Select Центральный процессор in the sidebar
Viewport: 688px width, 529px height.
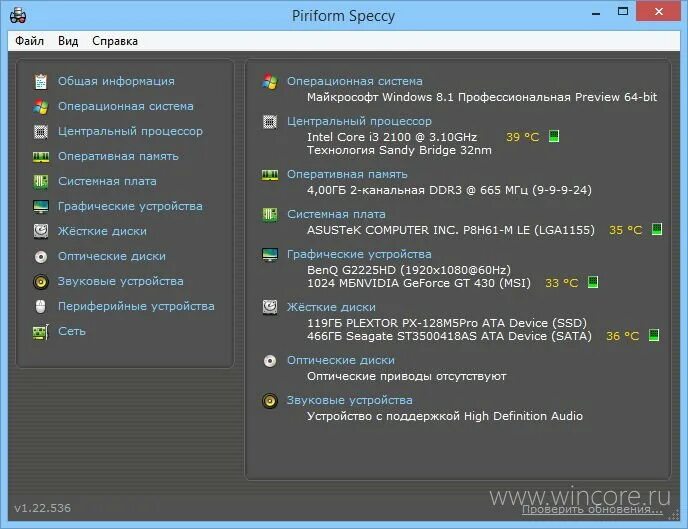click(x=130, y=131)
